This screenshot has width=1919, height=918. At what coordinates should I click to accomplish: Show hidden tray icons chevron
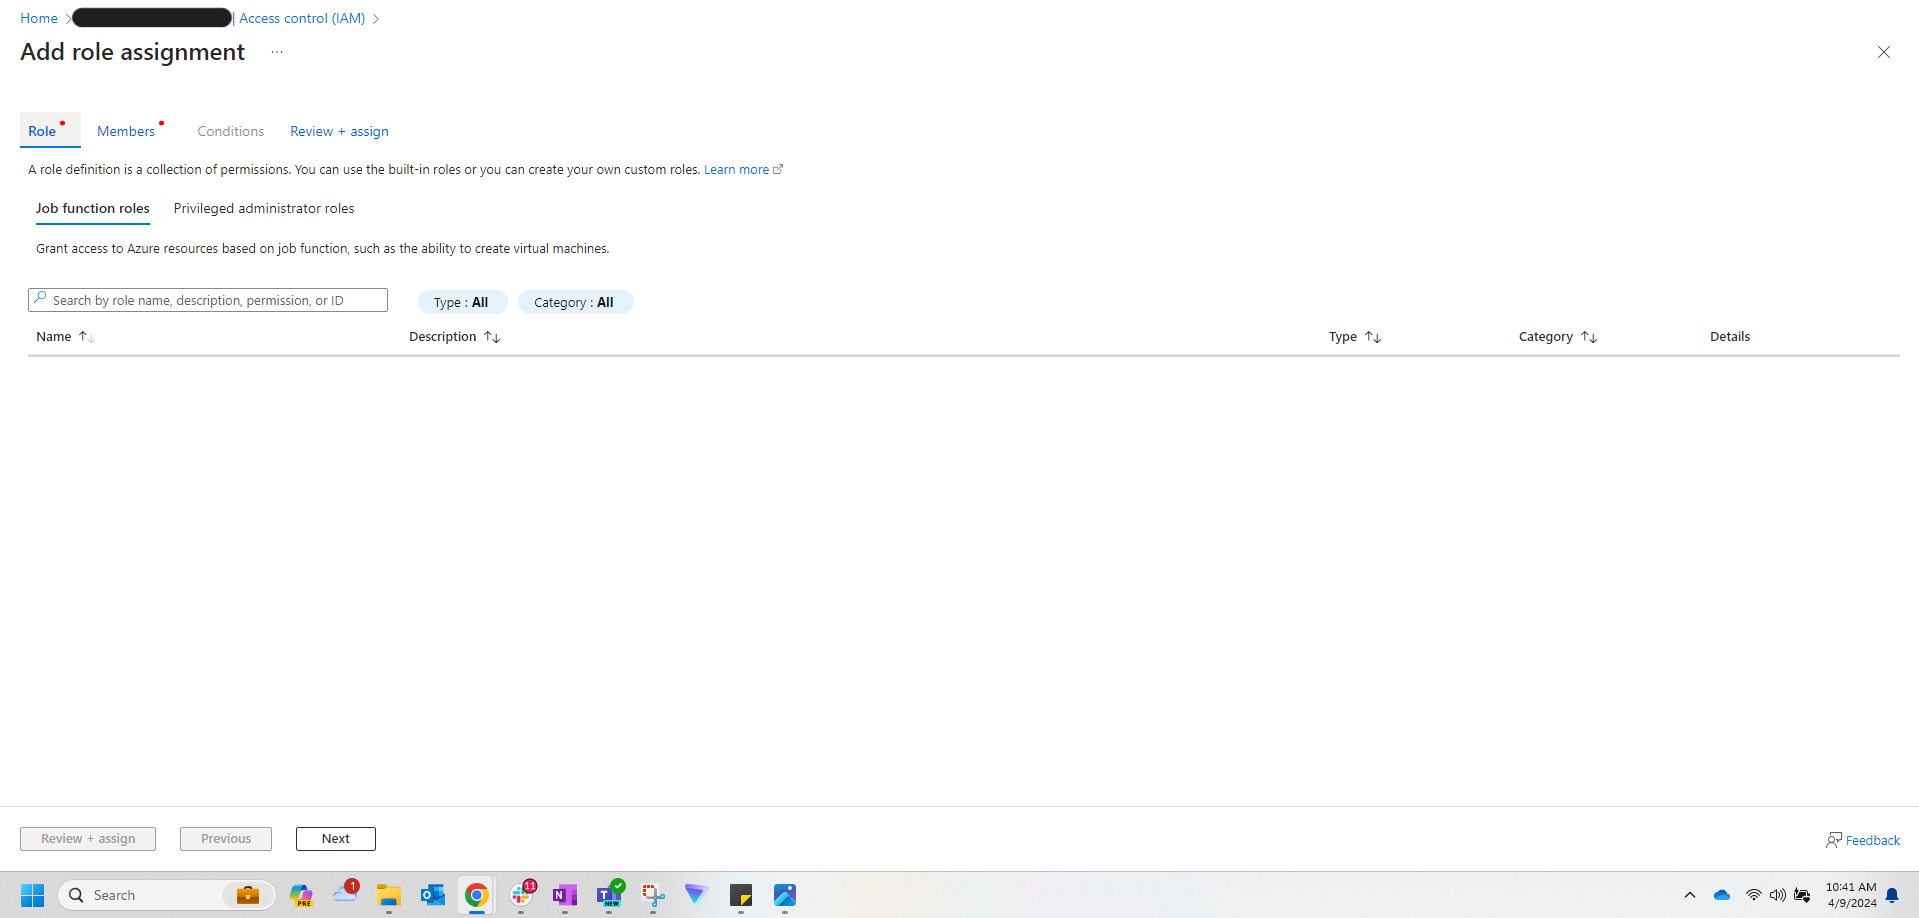coord(1690,895)
